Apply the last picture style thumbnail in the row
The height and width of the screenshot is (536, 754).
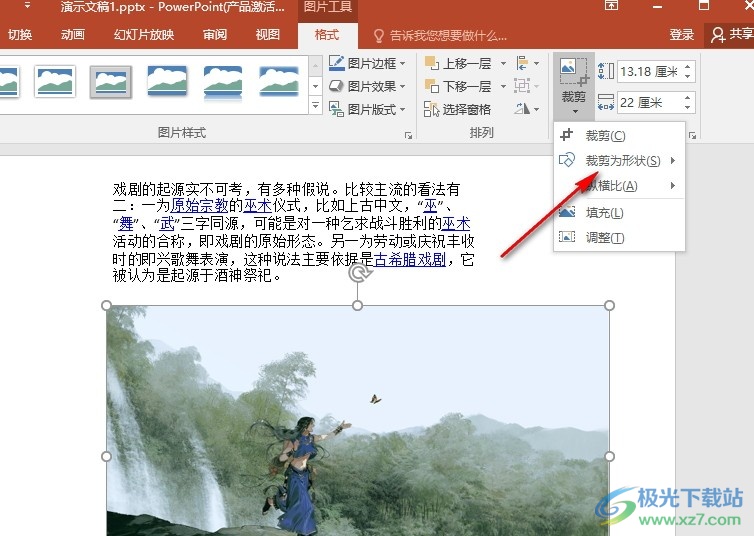coord(279,81)
